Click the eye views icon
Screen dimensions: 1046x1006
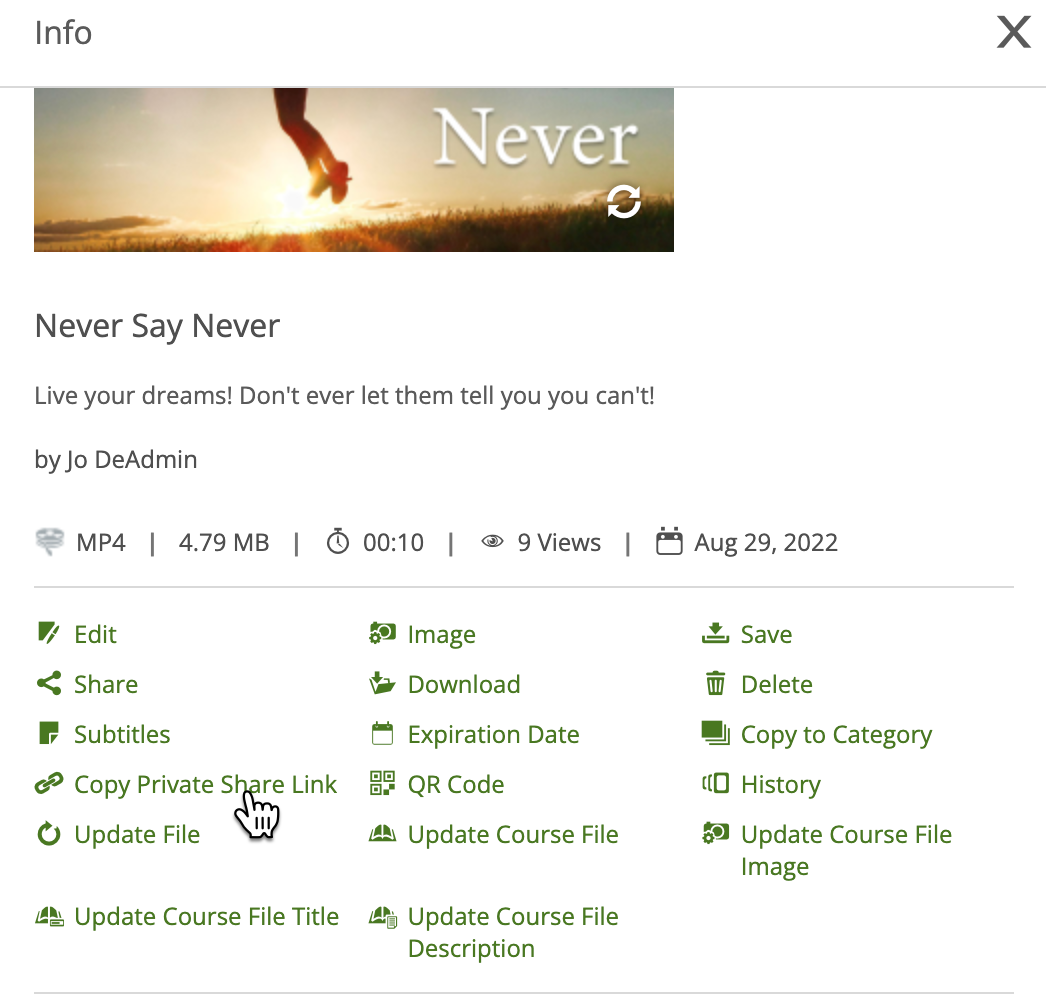(492, 542)
